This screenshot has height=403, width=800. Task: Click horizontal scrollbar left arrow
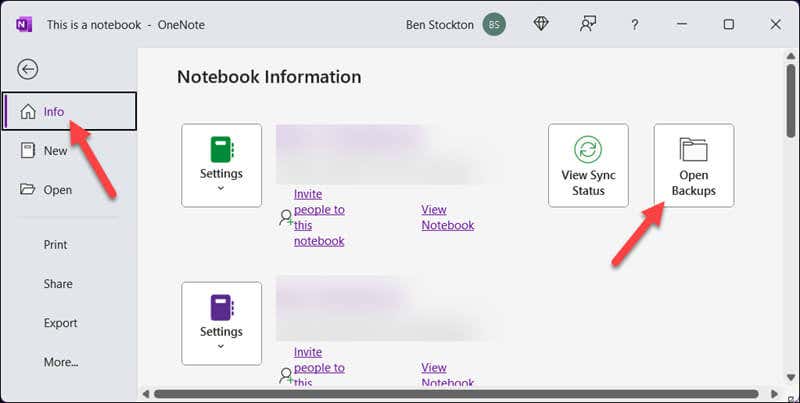145,394
